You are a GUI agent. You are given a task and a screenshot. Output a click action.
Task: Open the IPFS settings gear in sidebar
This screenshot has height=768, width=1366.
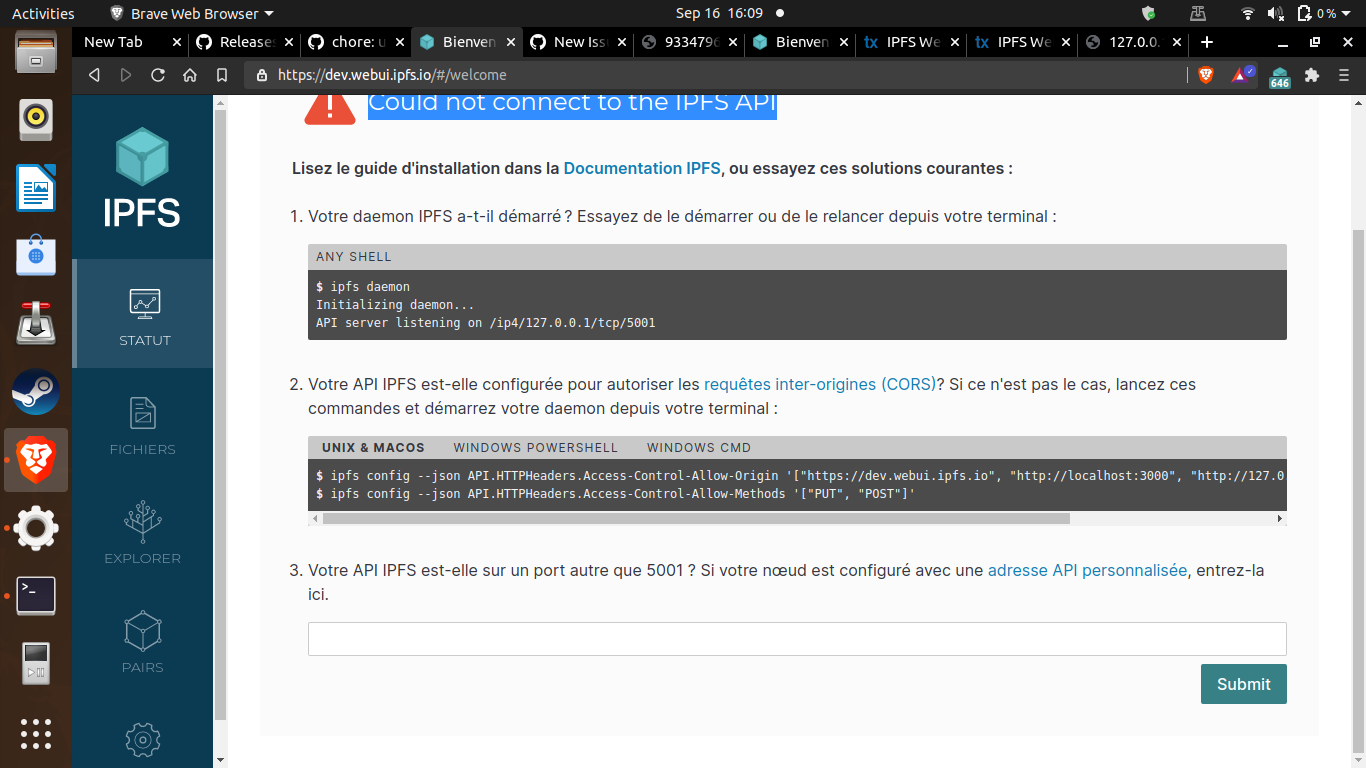[x=143, y=739]
